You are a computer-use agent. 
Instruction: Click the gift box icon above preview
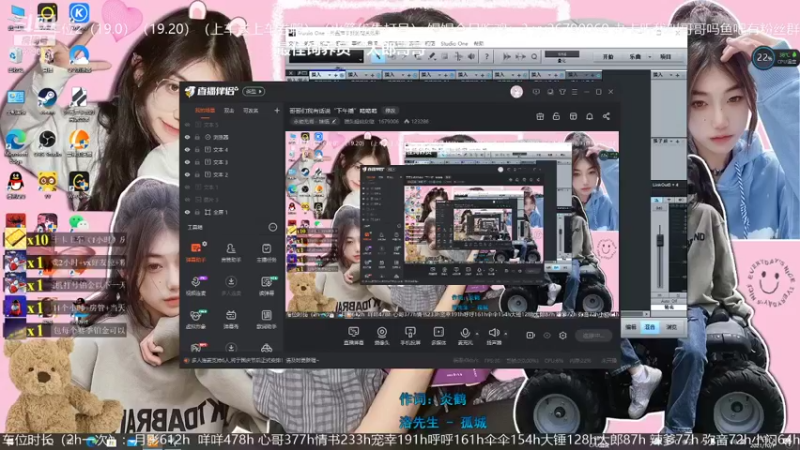click(x=540, y=116)
